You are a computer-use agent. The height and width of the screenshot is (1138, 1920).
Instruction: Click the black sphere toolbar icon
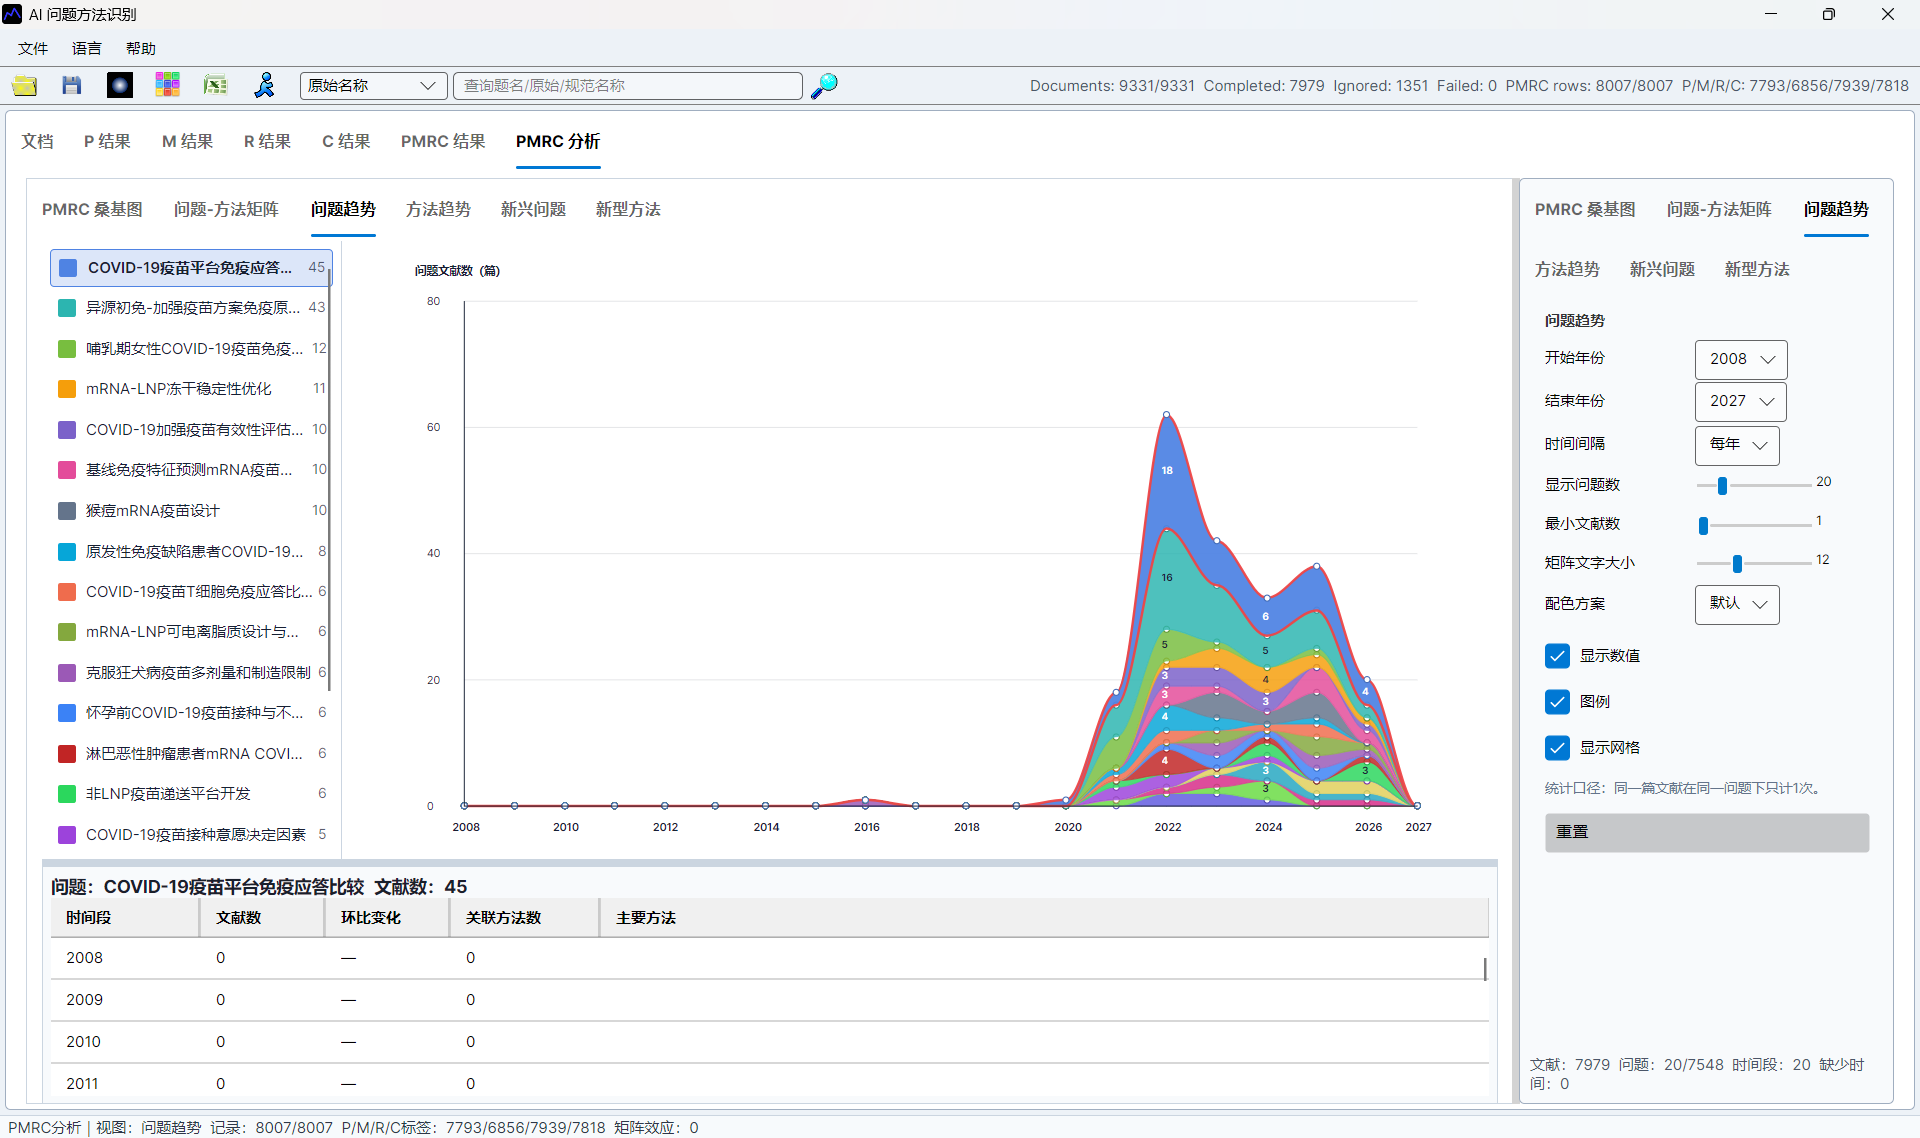tap(120, 86)
